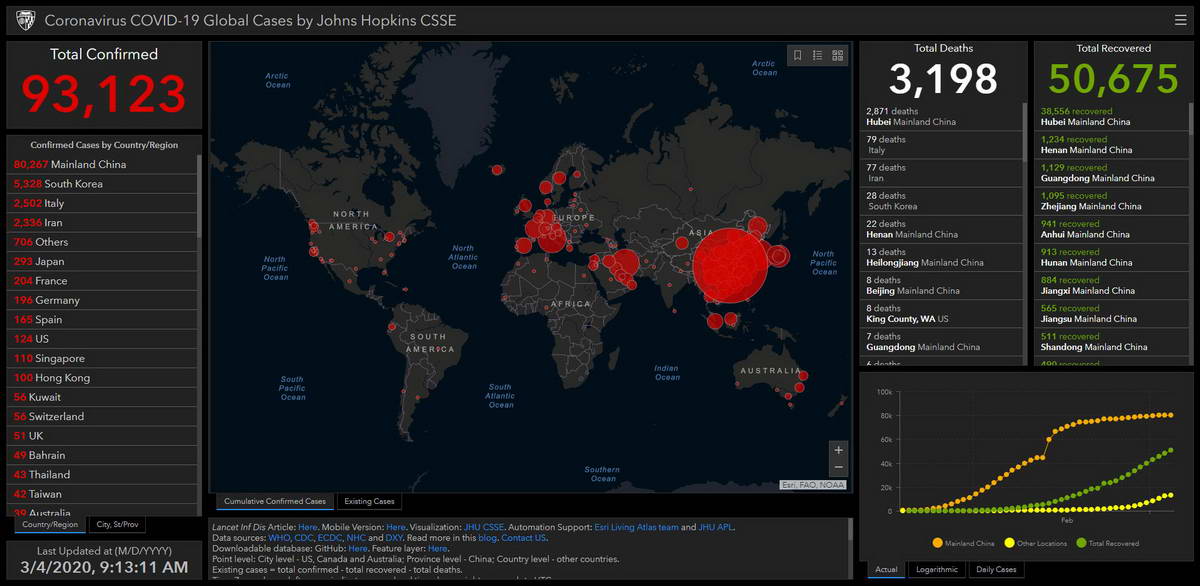Select the City, St/Prov list tab
Viewport: 1200px width, 586px height.
[x=117, y=524]
